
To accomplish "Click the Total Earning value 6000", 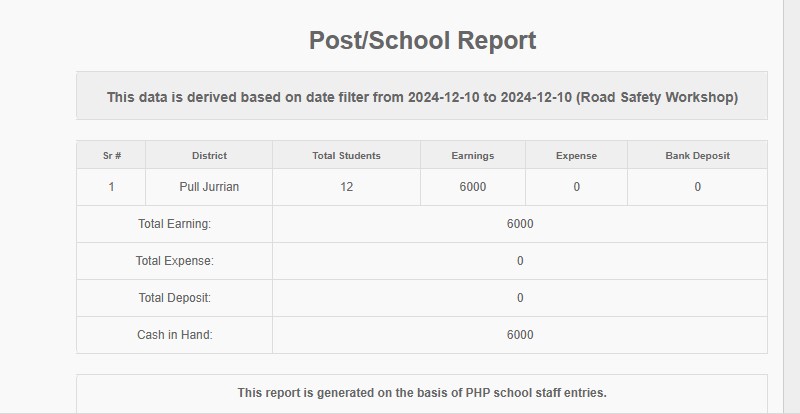I will [x=520, y=224].
